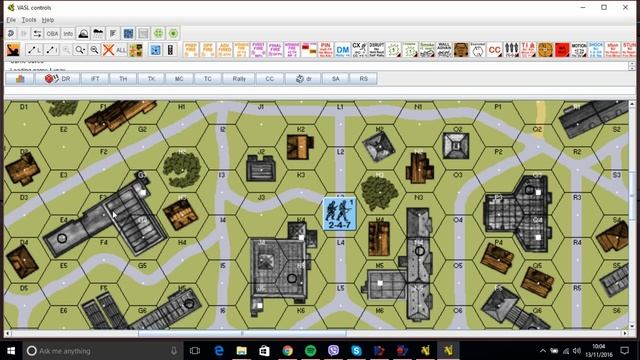This screenshot has width=640, height=360.
Task: Open the Tools menu
Action: [29, 20]
